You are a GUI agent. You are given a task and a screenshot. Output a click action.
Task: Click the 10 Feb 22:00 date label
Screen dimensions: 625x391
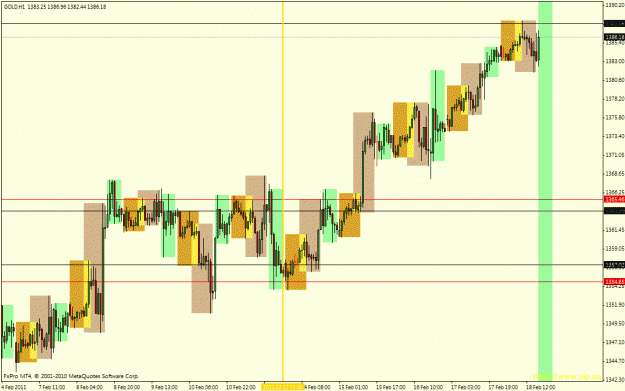point(240,387)
